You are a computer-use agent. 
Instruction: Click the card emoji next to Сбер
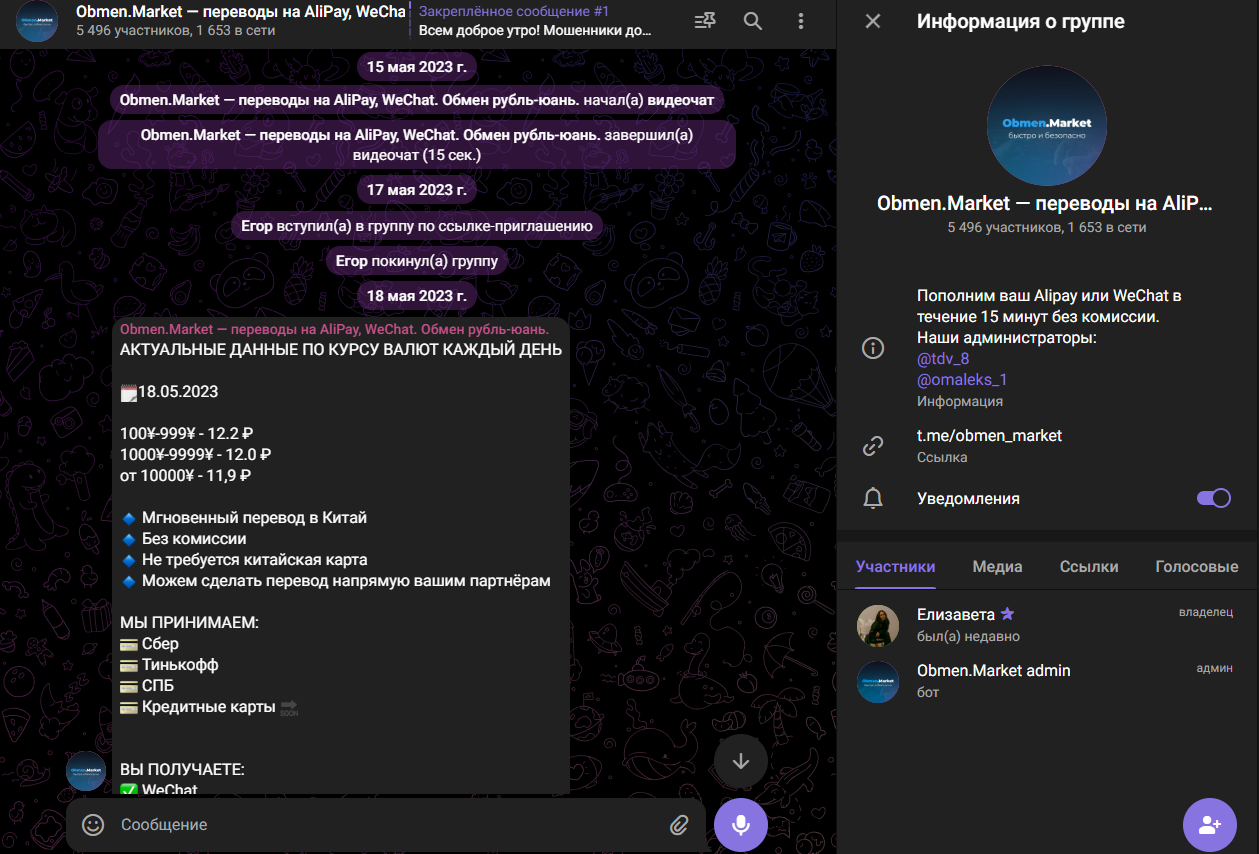click(129, 644)
